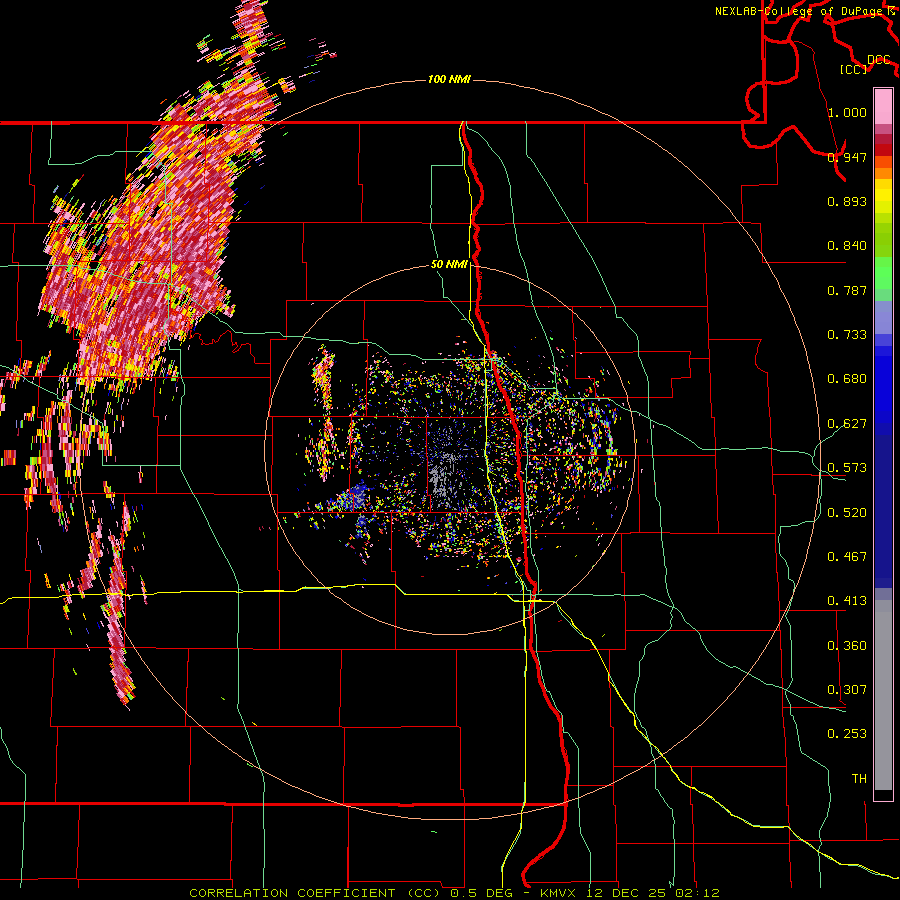Screen dimensions: 900x900
Task: Click the 0.253 scale value
Action: [x=847, y=734]
